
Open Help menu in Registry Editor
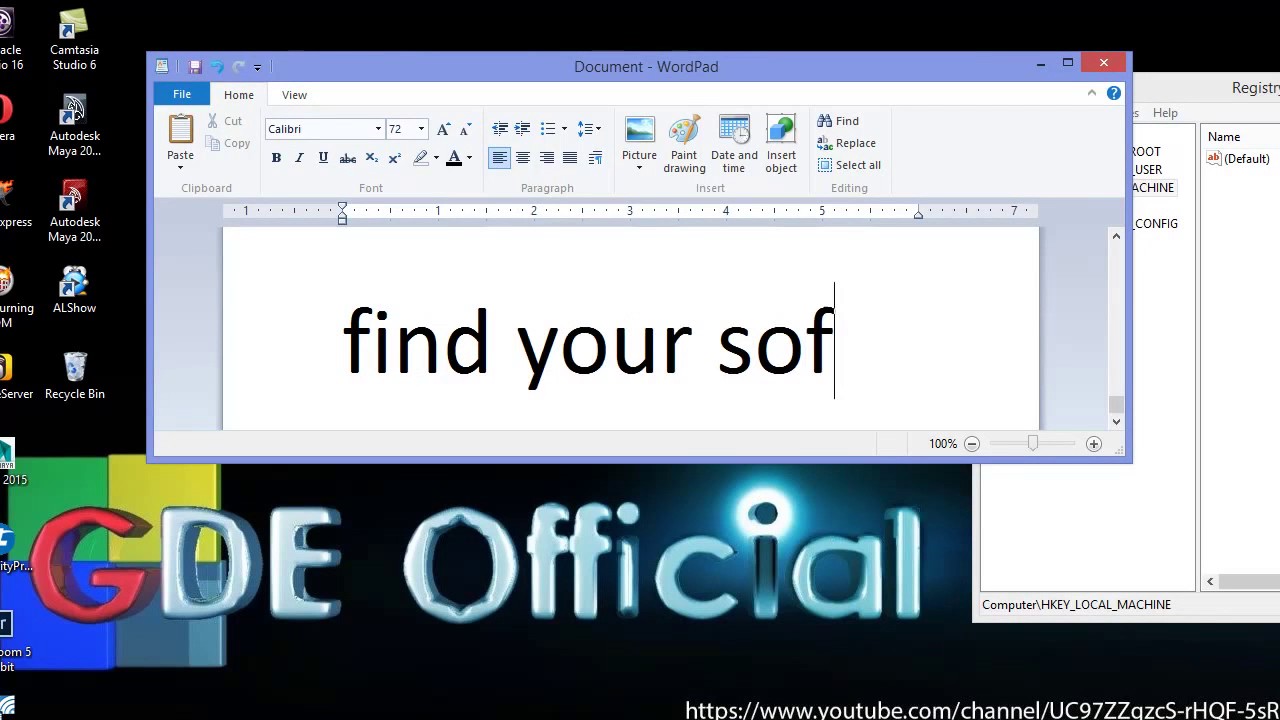(x=1165, y=113)
